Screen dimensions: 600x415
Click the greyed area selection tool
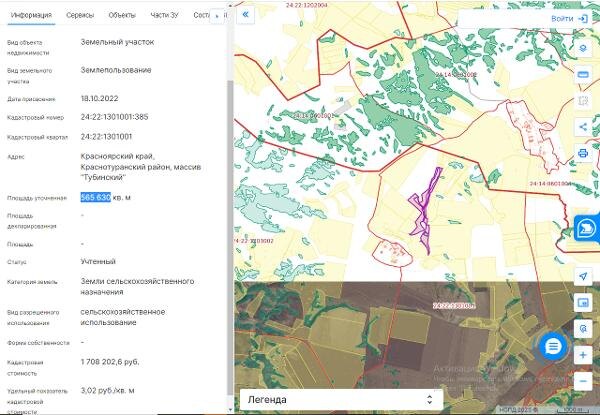click(x=583, y=101)
